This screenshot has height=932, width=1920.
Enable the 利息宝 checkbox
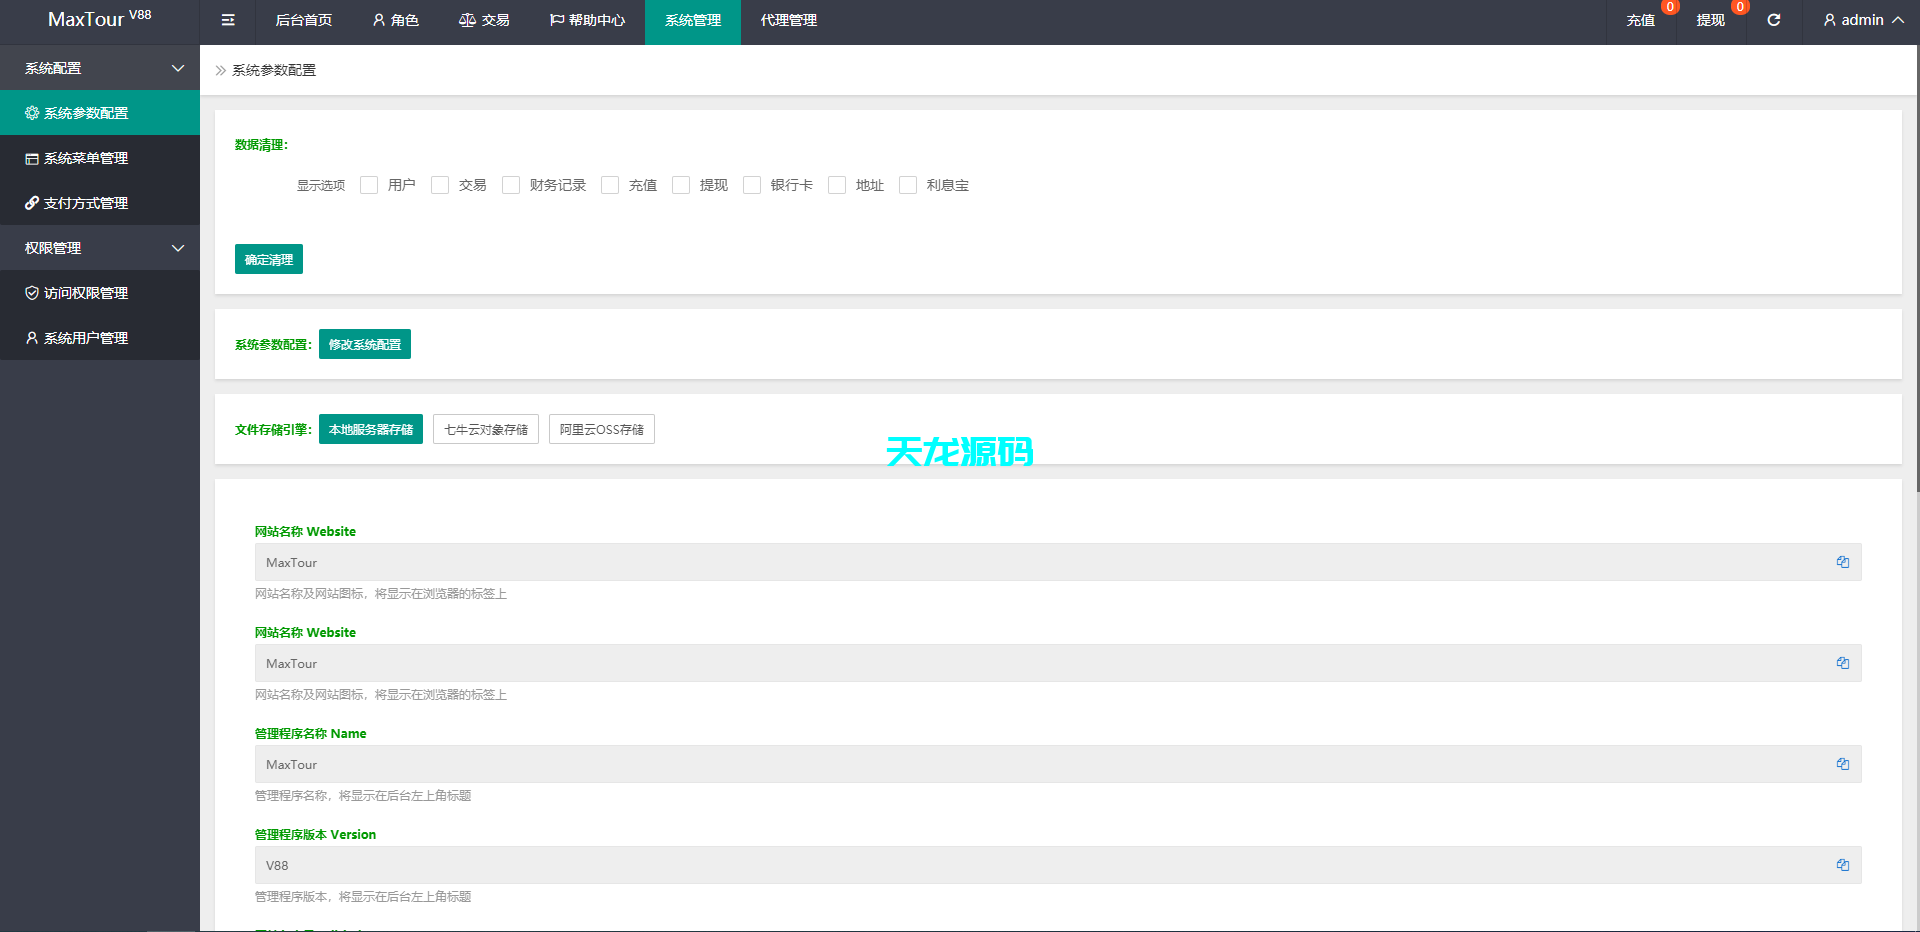point(908,185)
